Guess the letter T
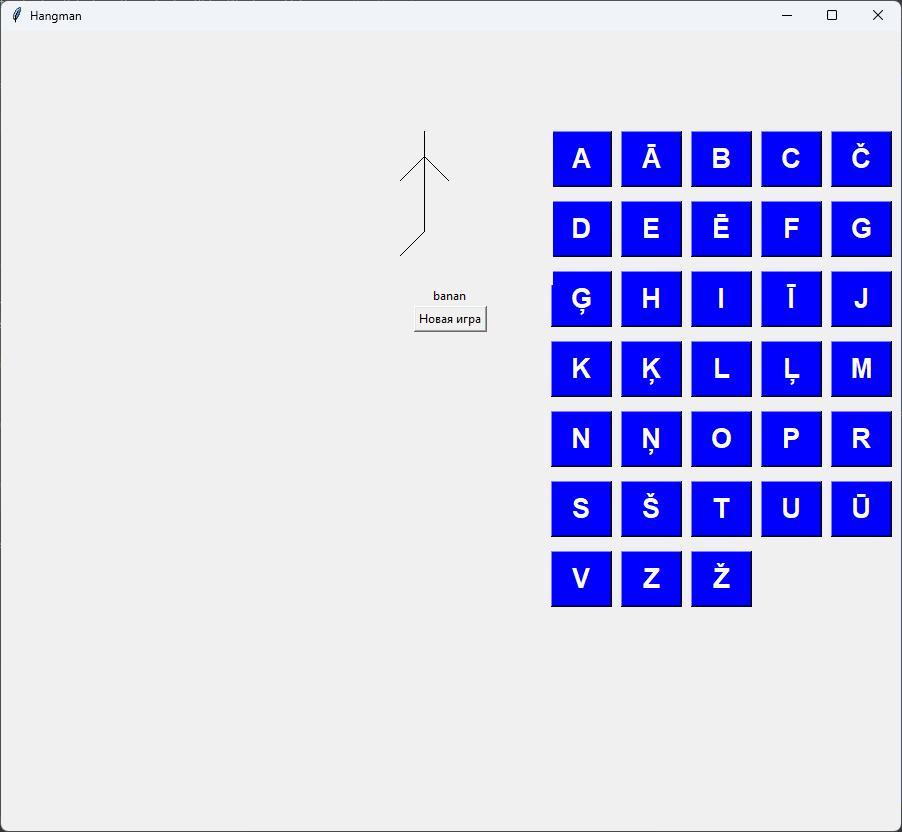 (x=721, y=509)
